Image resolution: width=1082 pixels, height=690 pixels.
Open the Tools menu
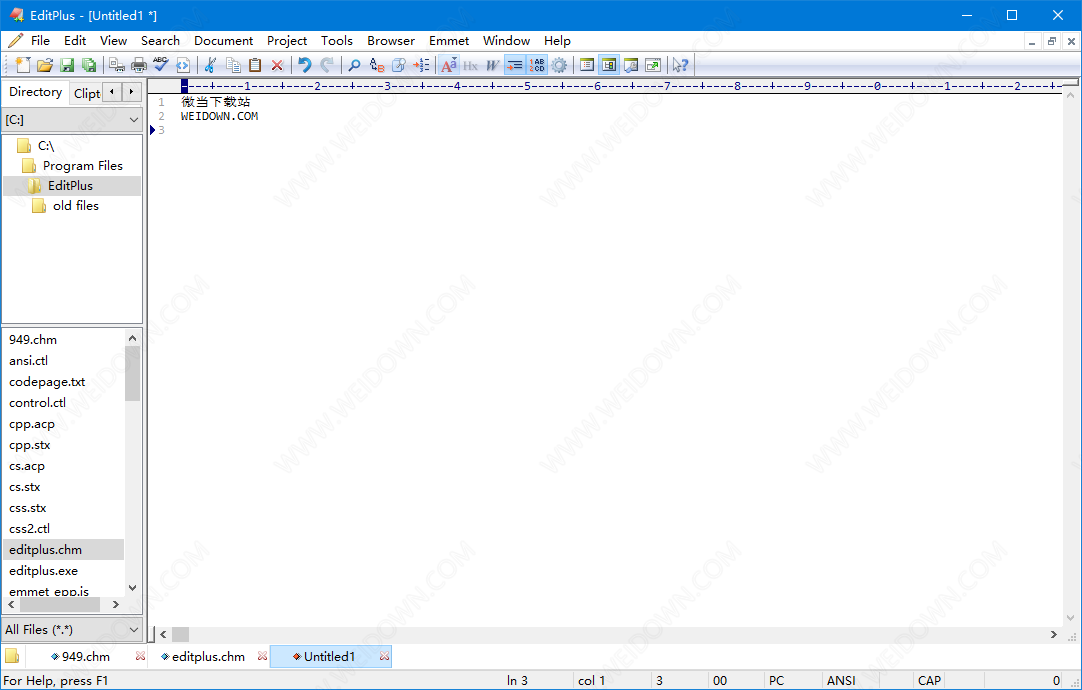(x=337, y=41)
